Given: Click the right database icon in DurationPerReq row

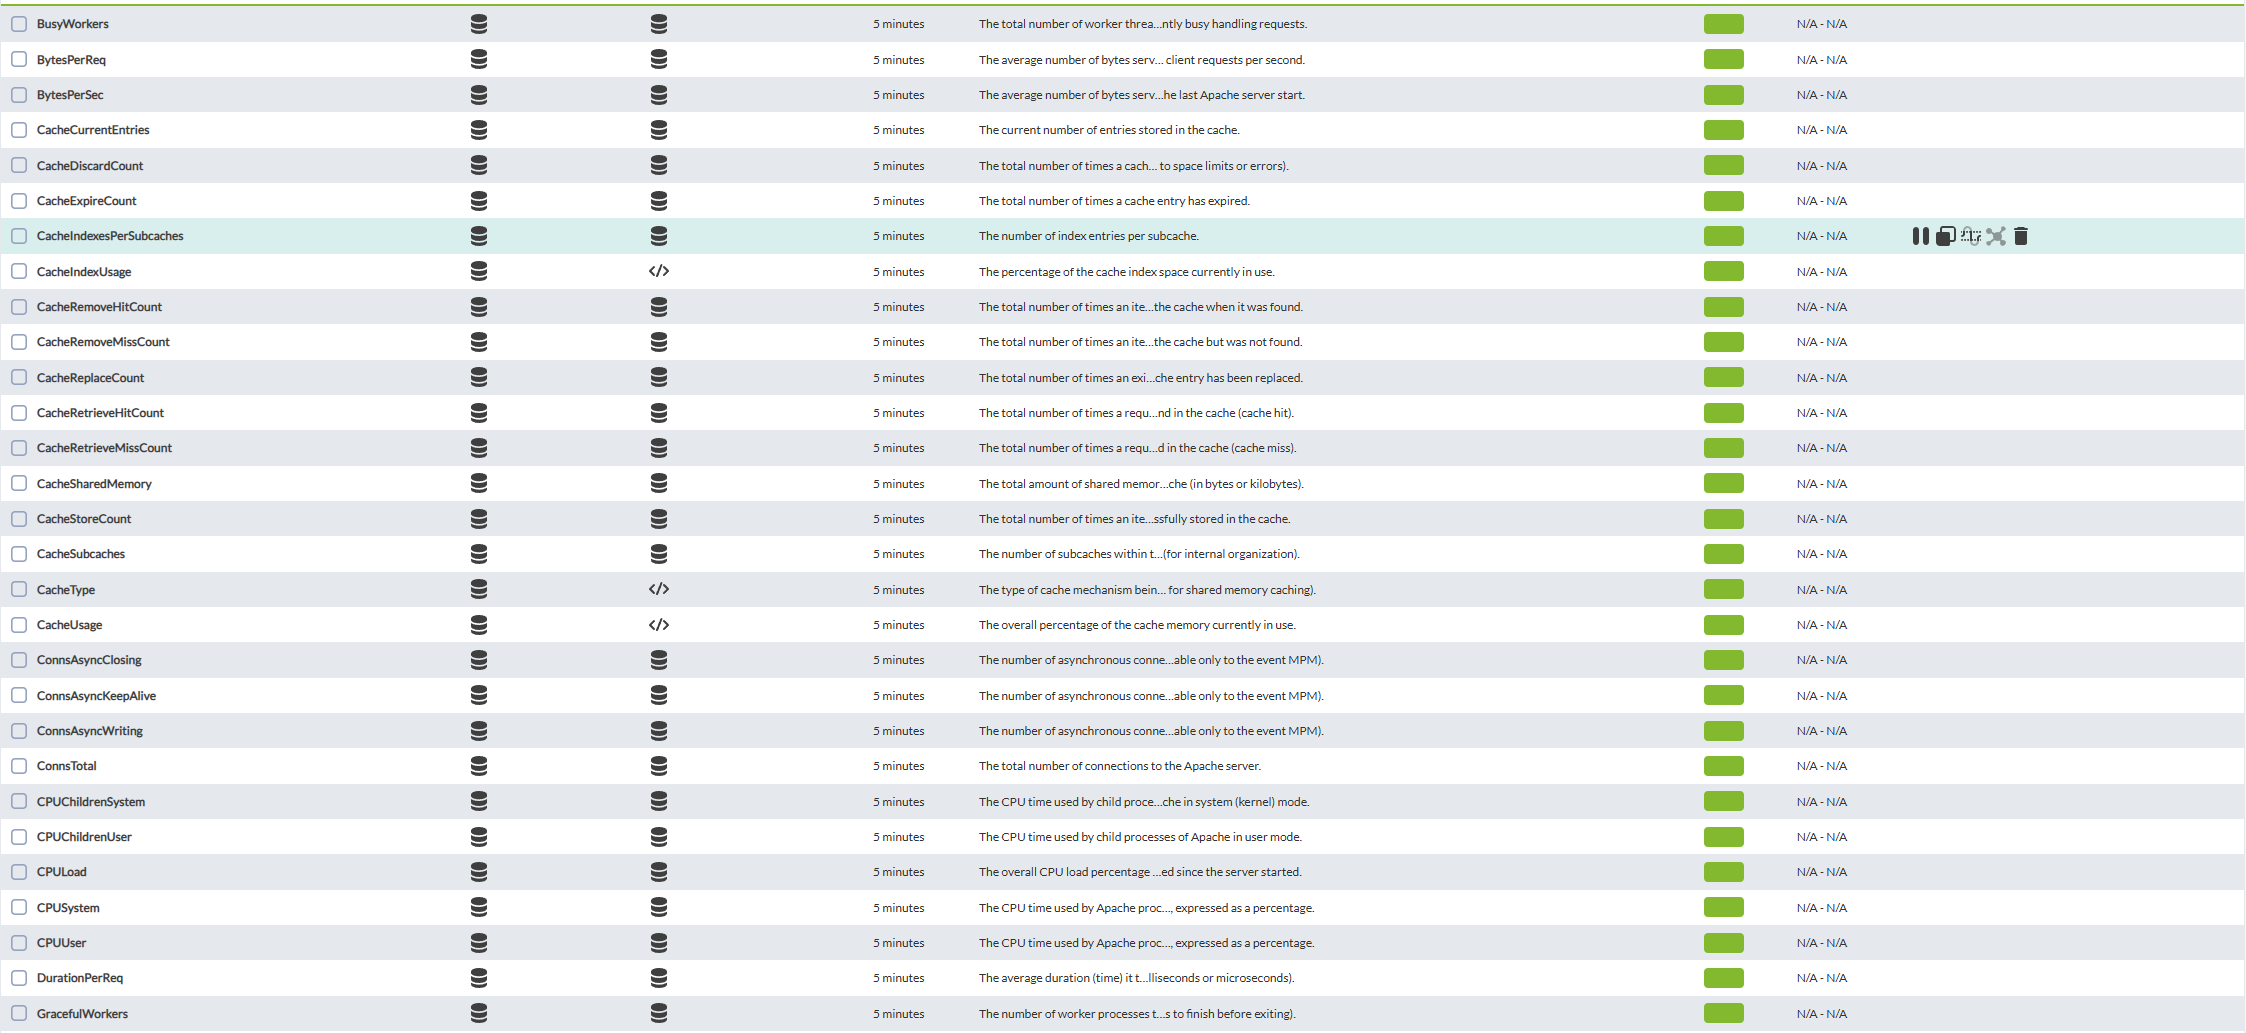Looking at the screenshot, I should tap(659, 978).
